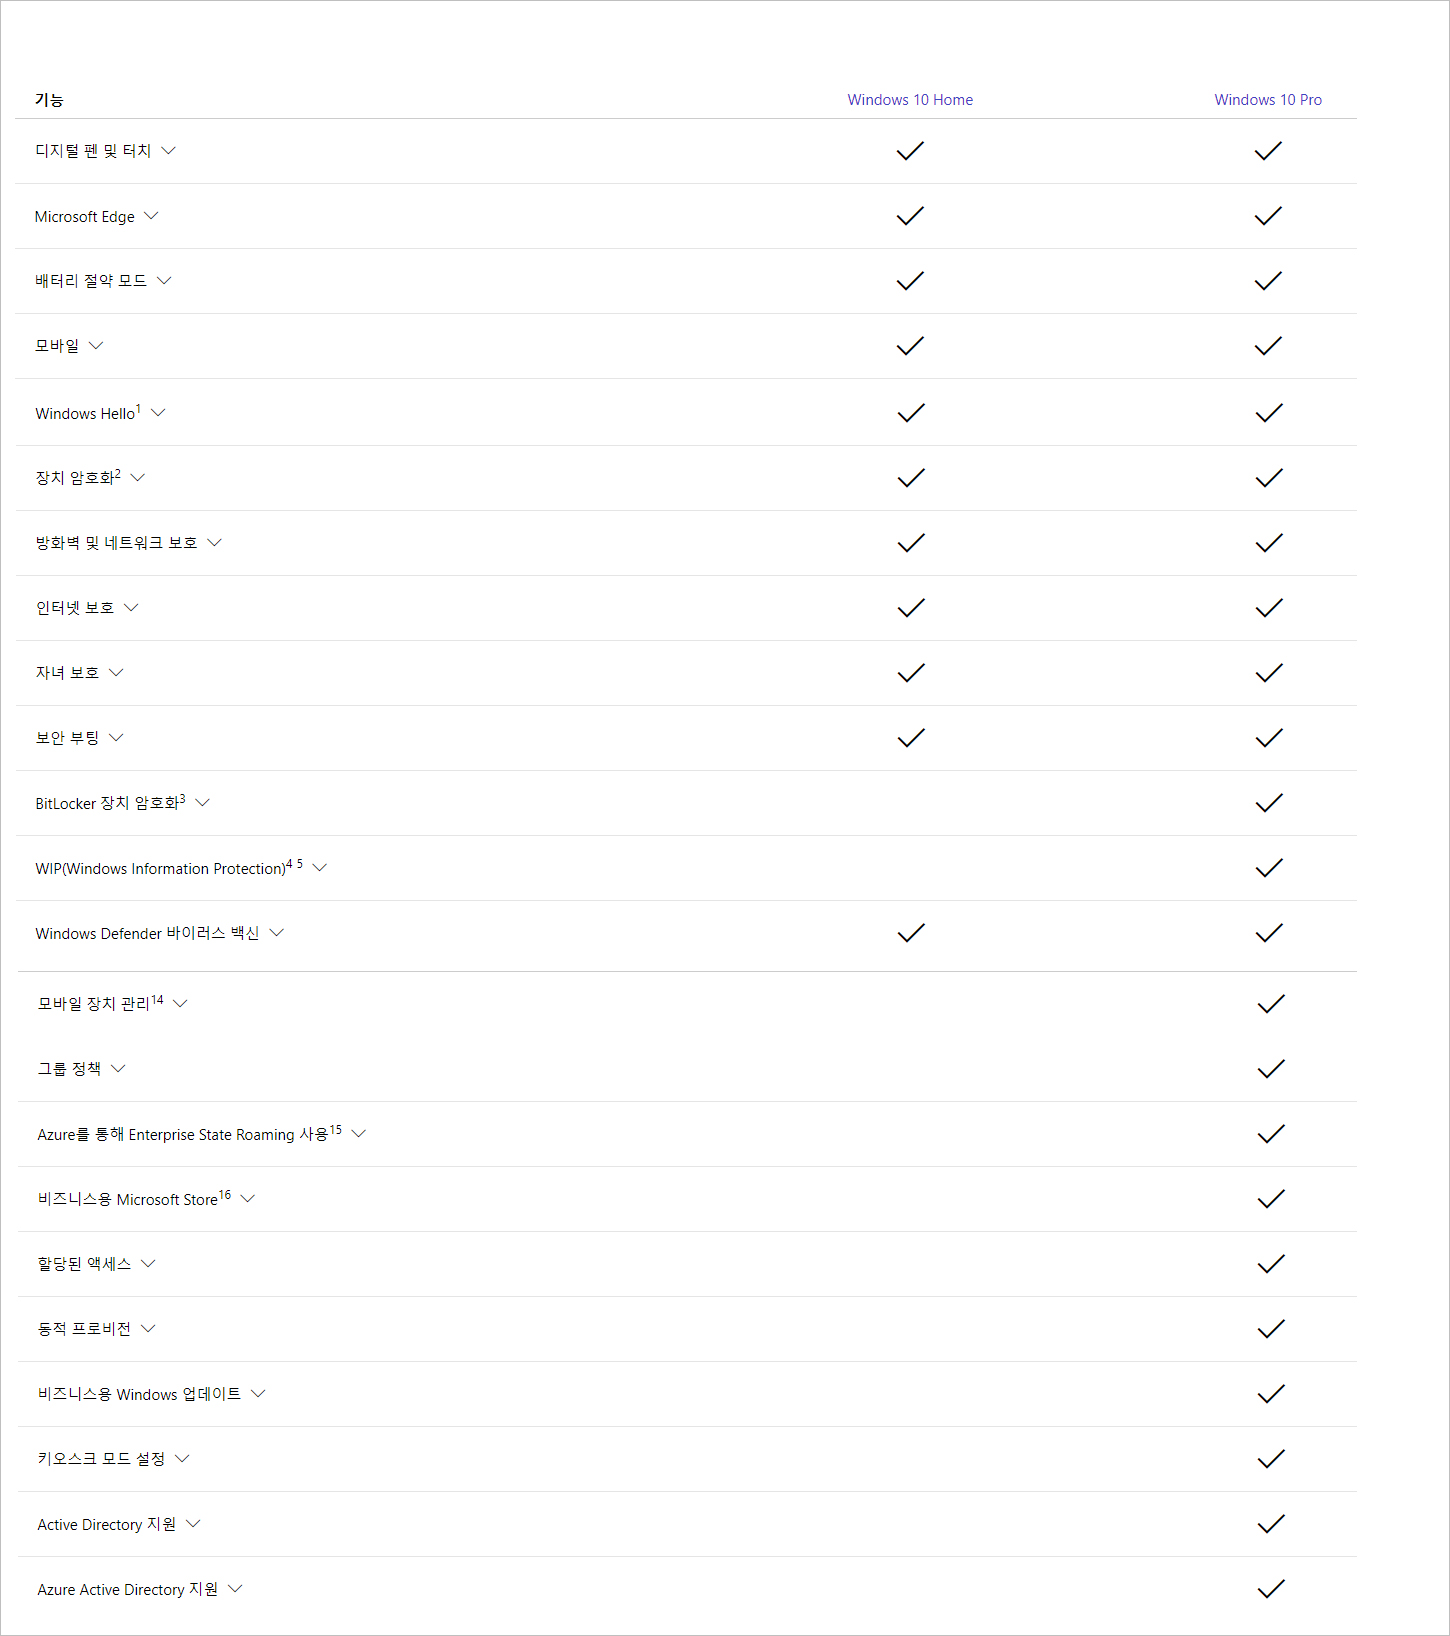Open the Windows 10 Pro column link
This screenshot has height=1636, width=1450.
click(1268, 100)
